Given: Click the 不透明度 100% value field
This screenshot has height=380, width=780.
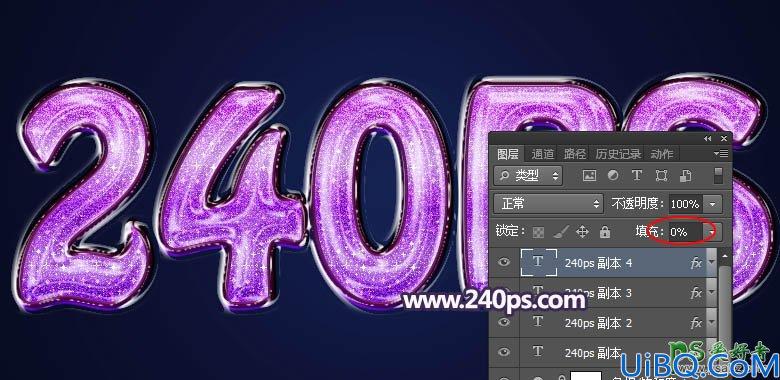Looking at the screenshot, I should click(685, 204).
